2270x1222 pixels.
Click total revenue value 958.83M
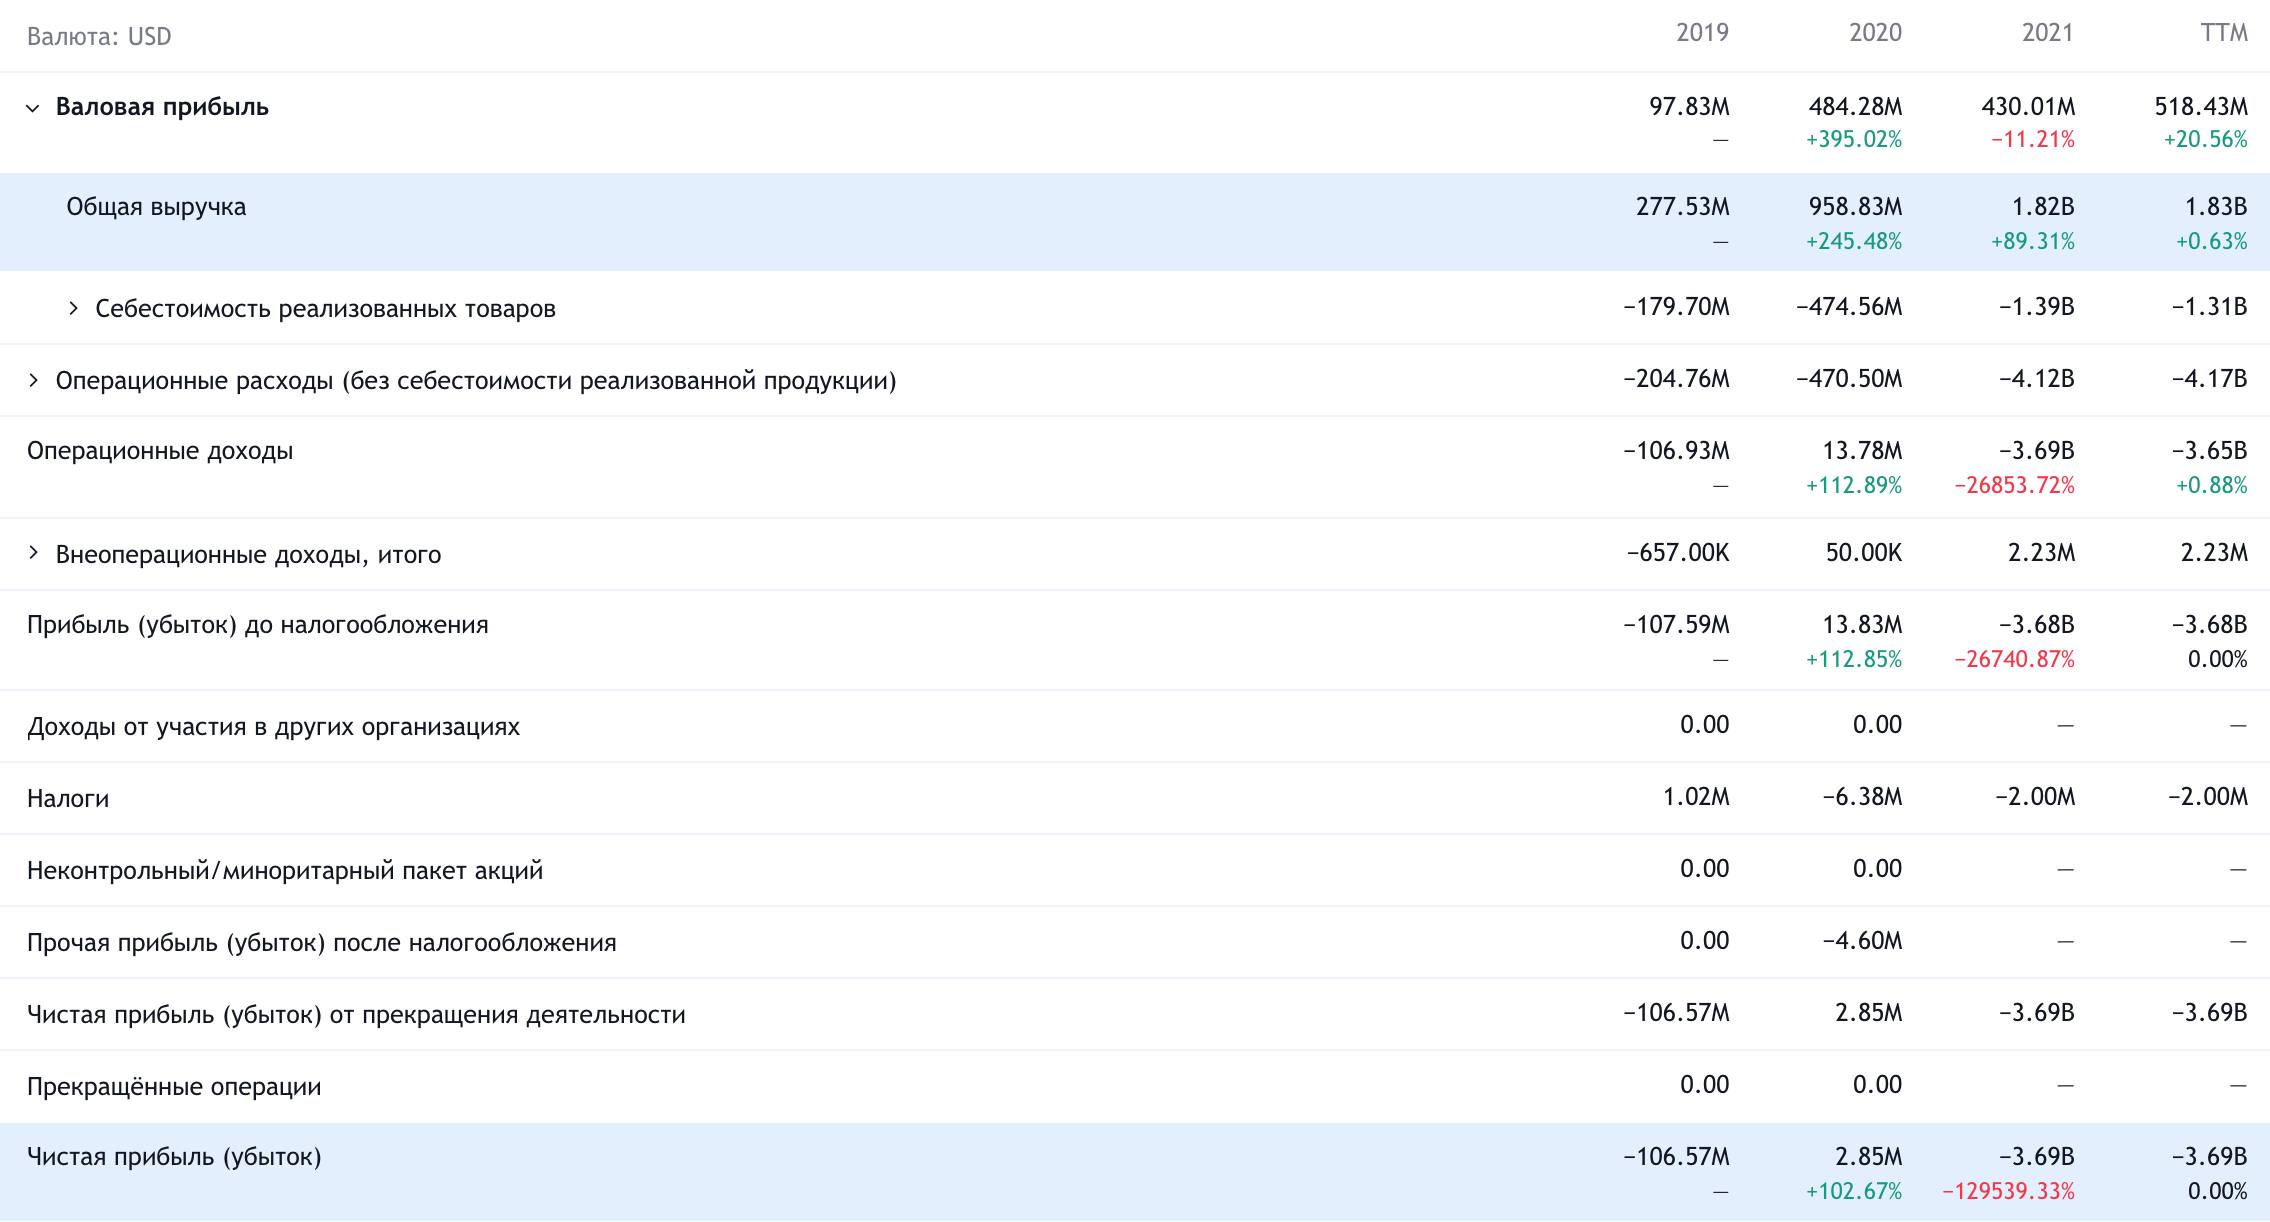tap(1855, 207)
